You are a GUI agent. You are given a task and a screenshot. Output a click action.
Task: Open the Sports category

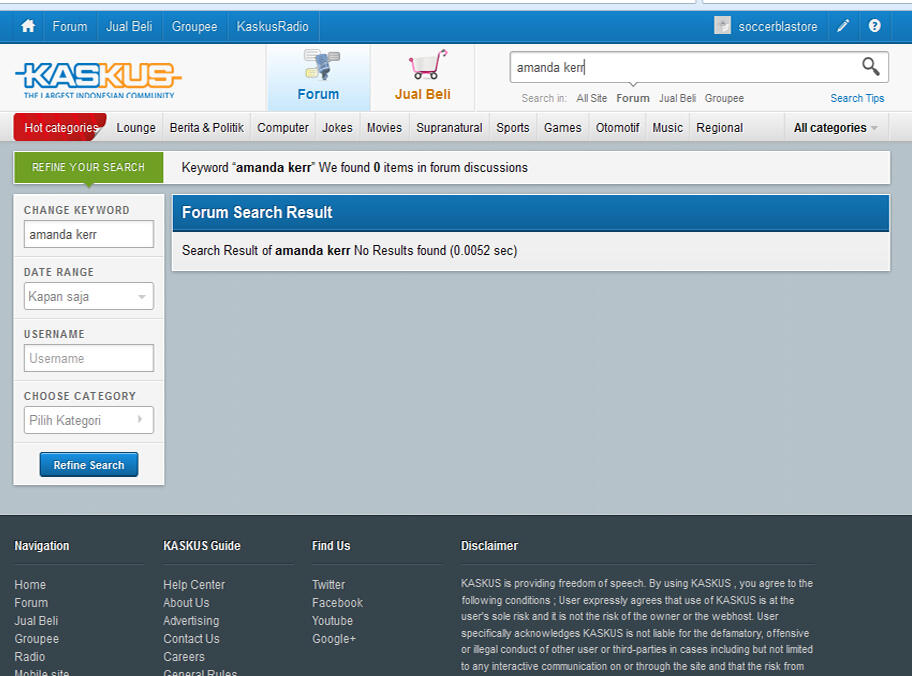pyautogui.click(x=513, y=127)
